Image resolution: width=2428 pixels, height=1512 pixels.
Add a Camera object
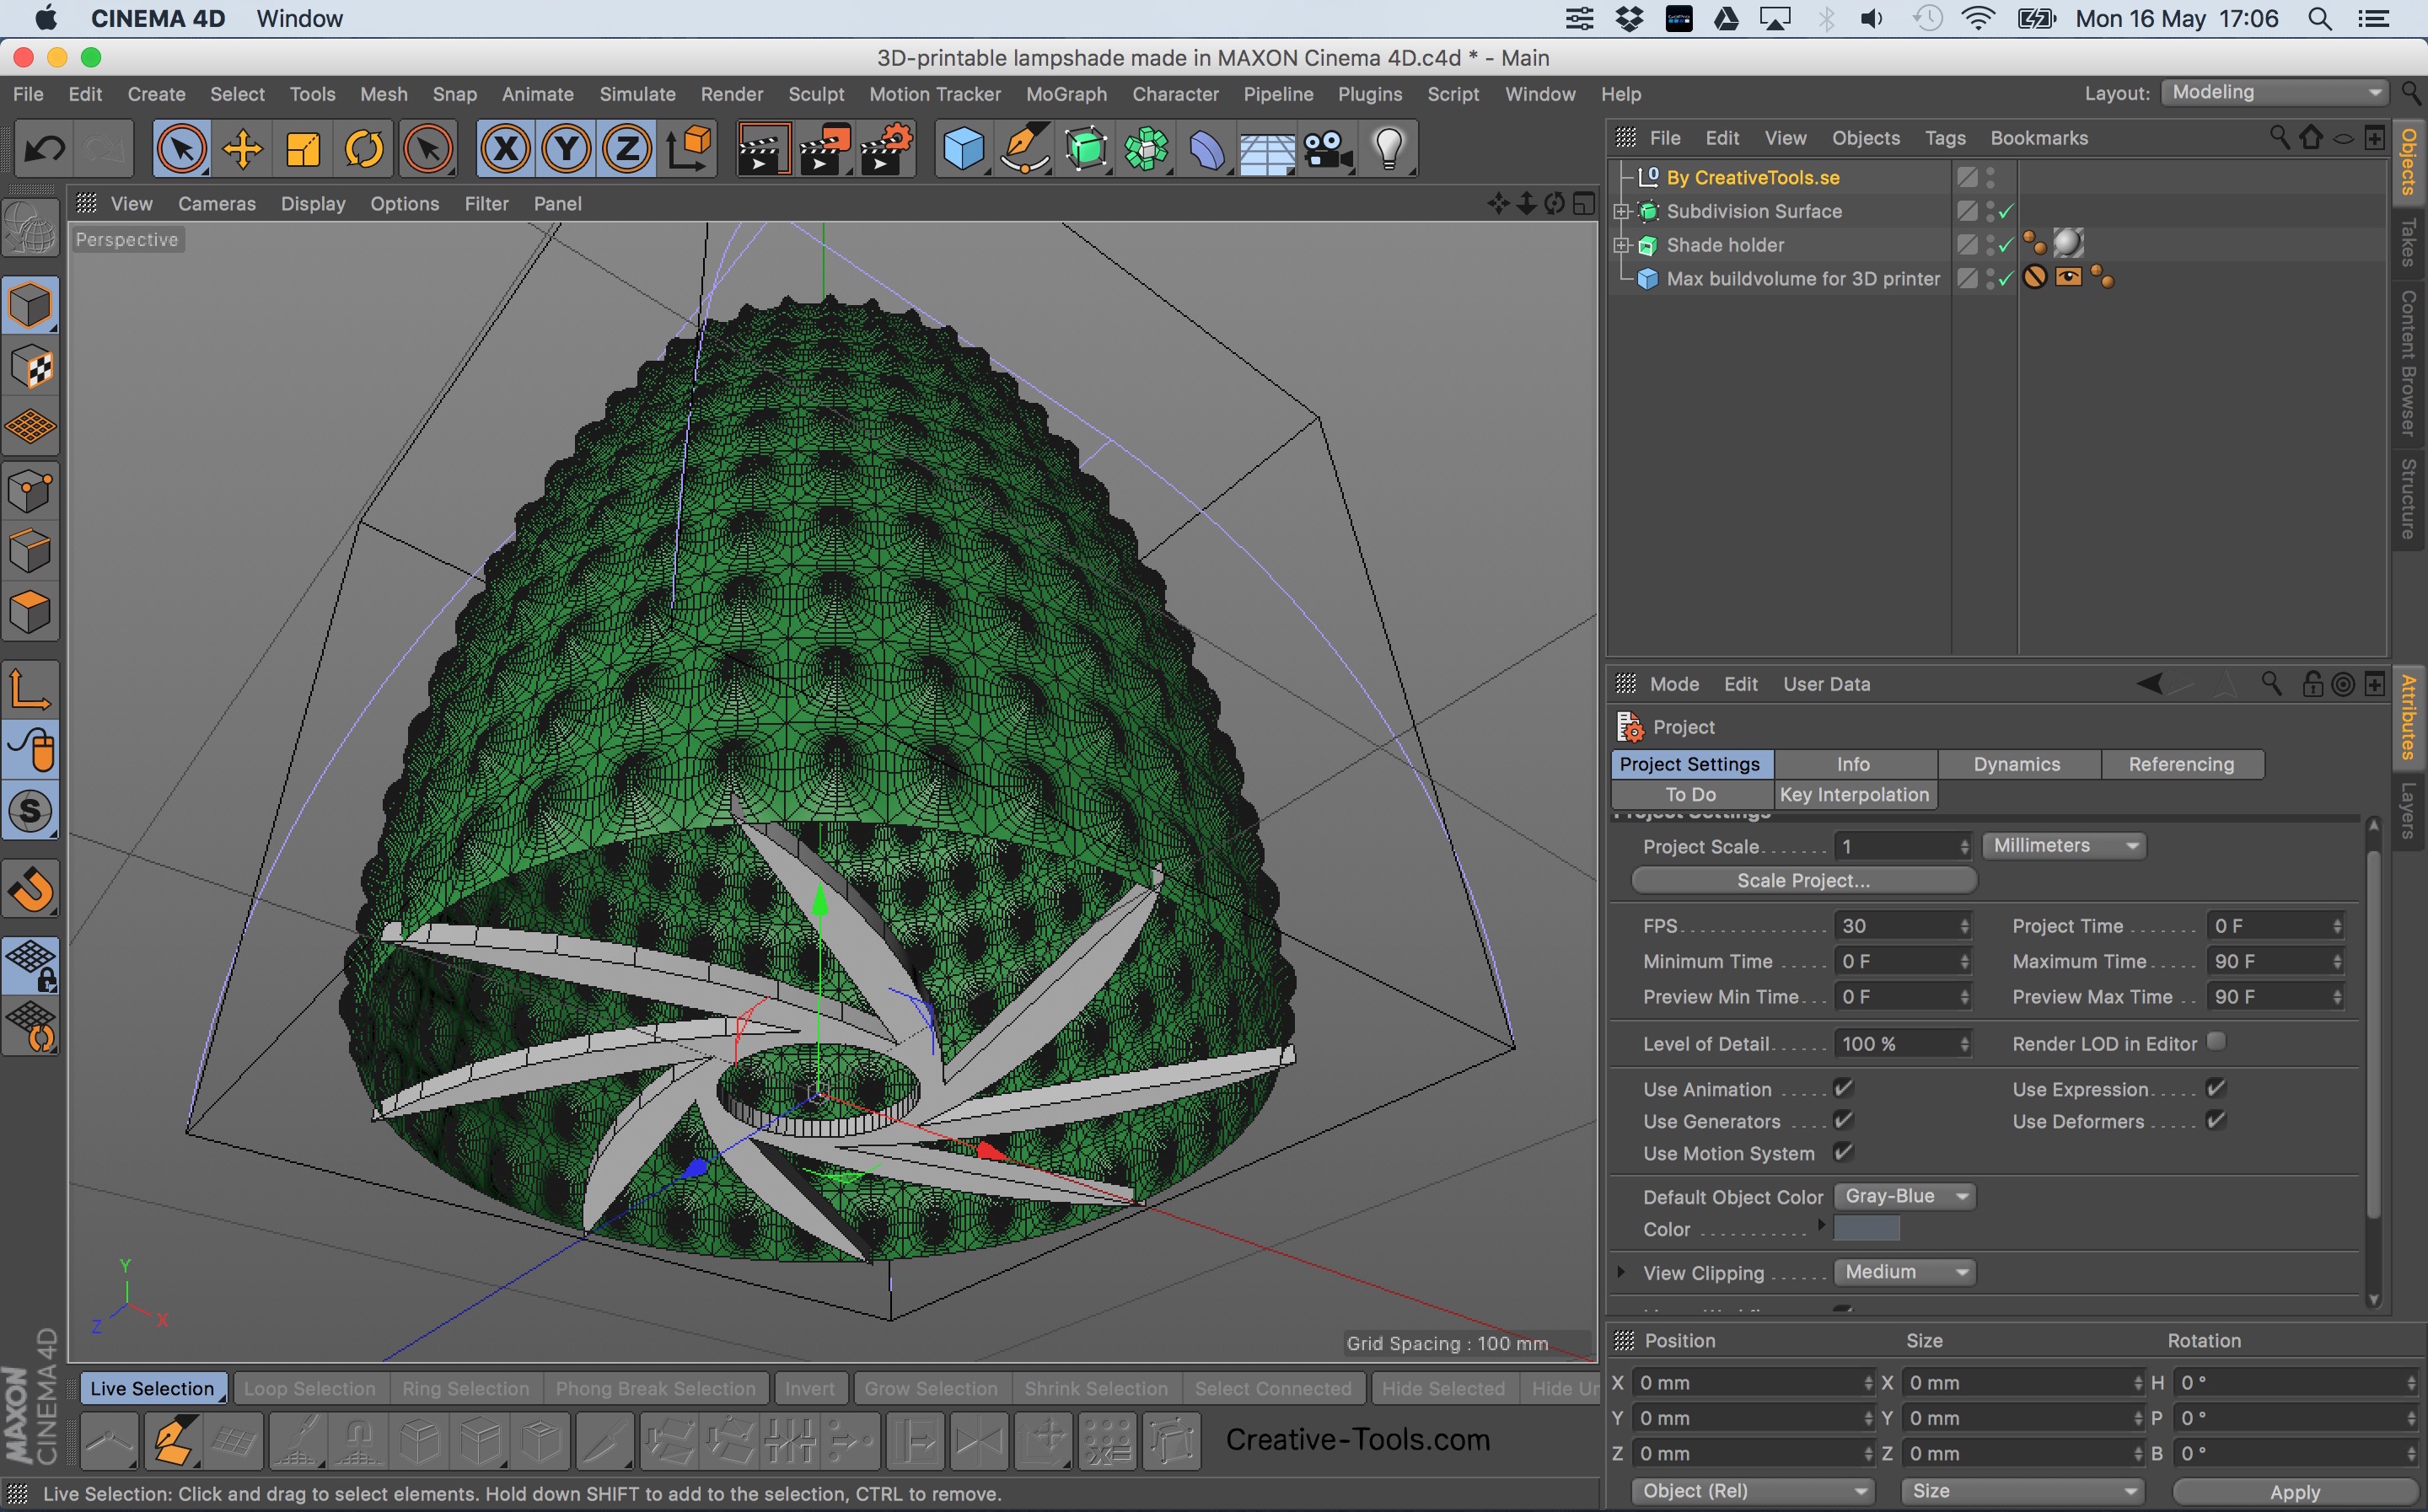pyautogui.click(x=1328, y=150)
